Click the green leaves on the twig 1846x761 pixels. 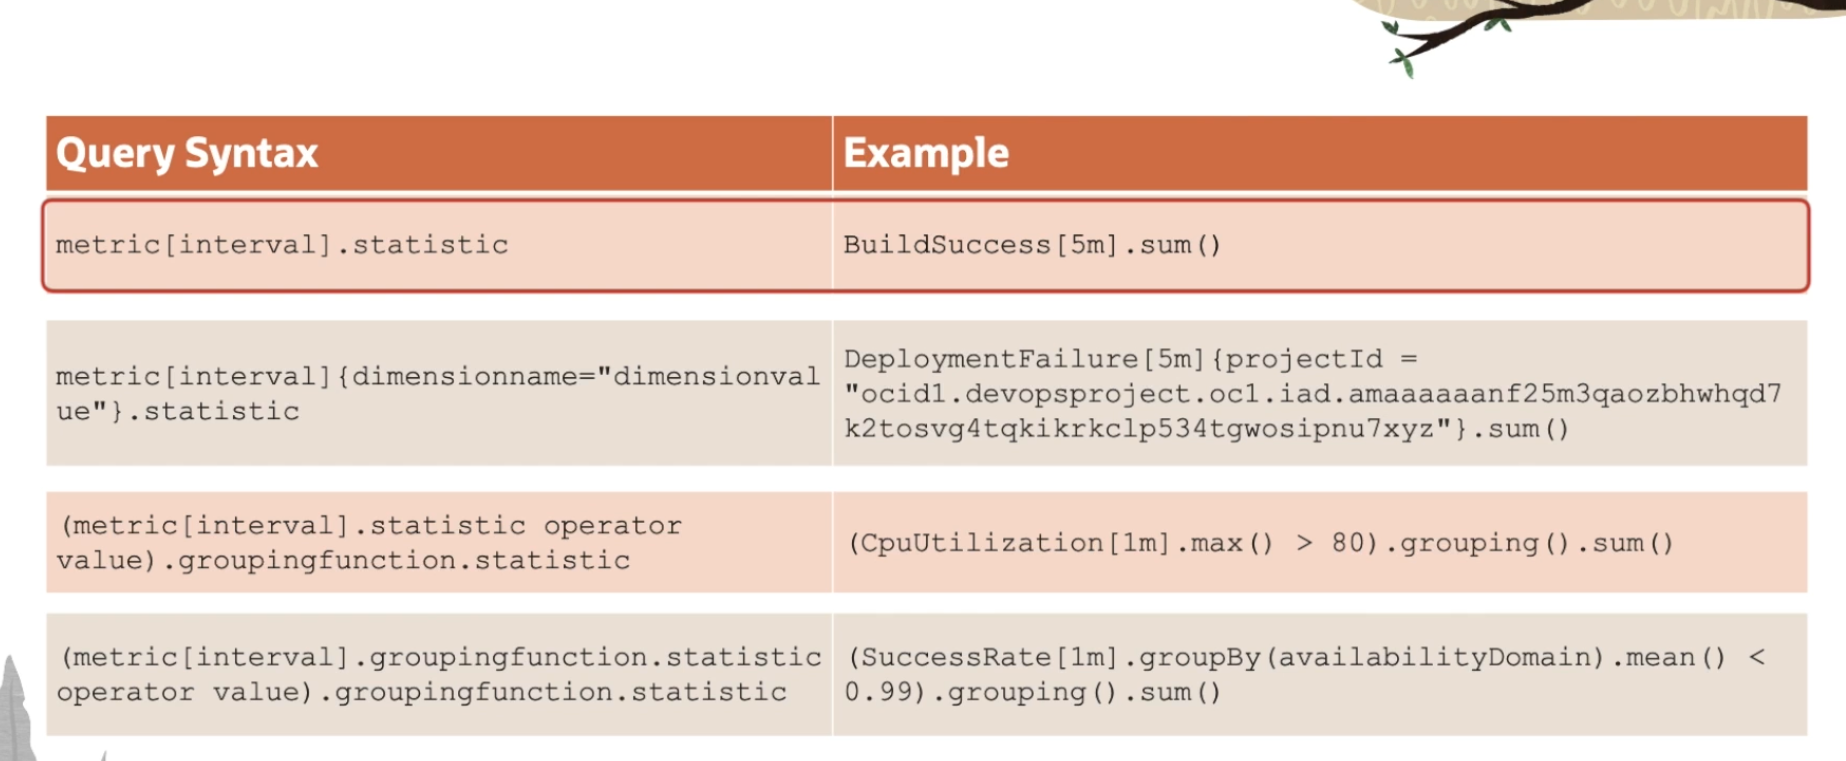1403,63
